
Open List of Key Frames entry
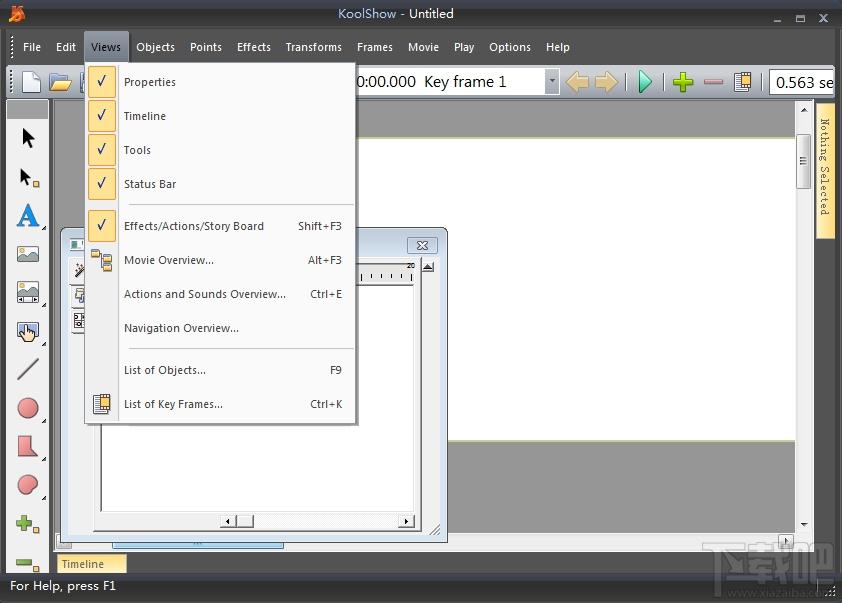(x=221, y=404)
